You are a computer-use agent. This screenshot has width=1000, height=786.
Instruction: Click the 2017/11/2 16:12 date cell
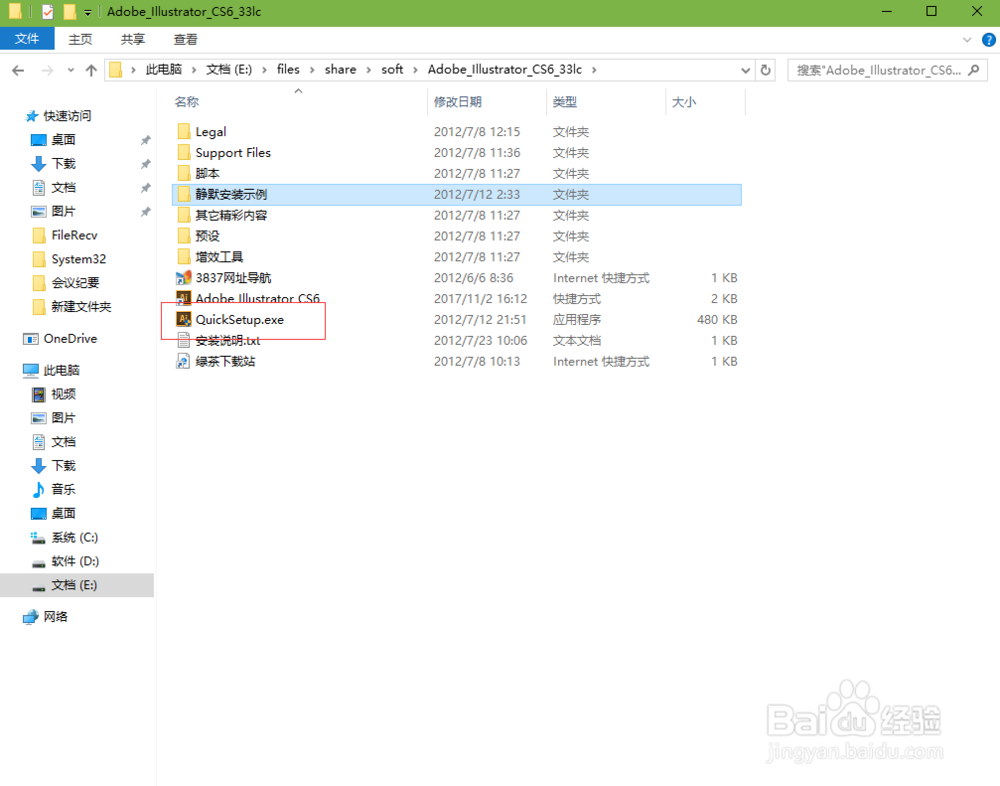pyautogui.click(x=480, y=299)
